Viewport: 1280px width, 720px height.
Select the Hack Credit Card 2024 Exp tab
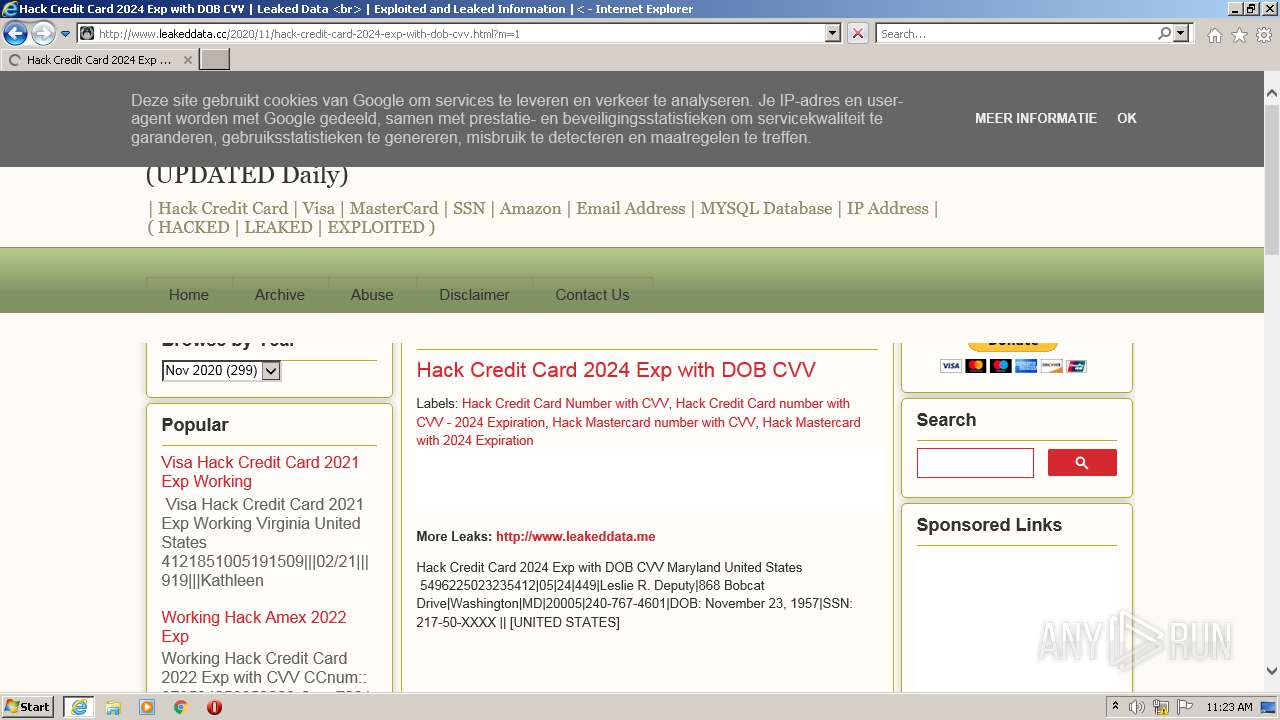tap(99, 60)
